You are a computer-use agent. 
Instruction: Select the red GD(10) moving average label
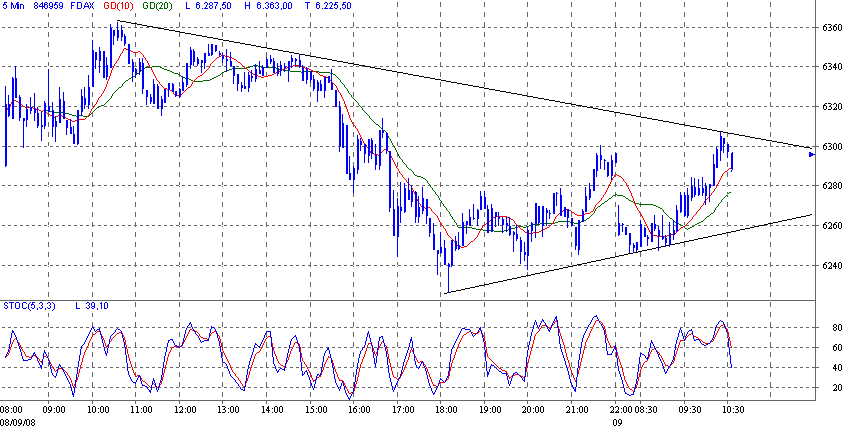tap(119, 7)
